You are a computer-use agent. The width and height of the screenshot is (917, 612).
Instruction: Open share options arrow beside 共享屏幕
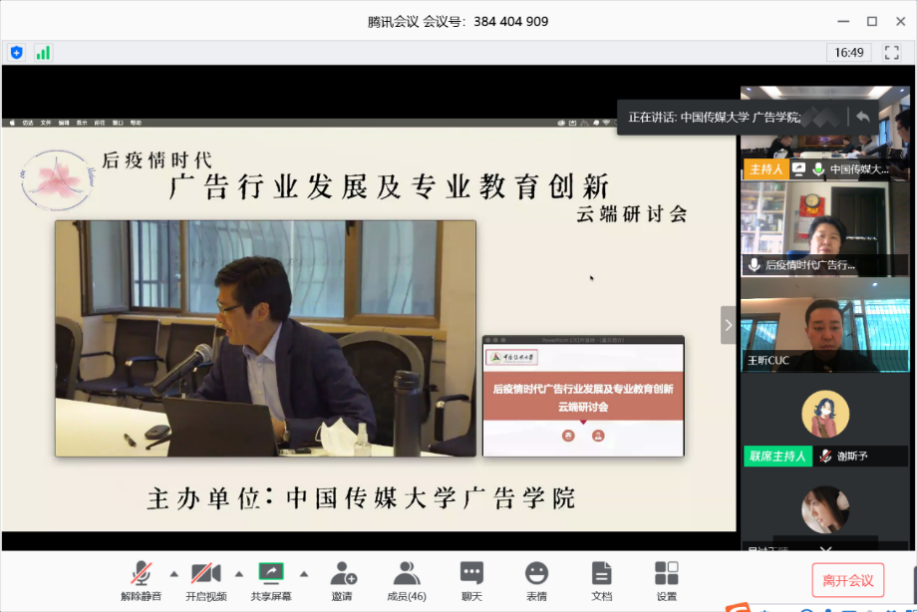pos(304,574)
